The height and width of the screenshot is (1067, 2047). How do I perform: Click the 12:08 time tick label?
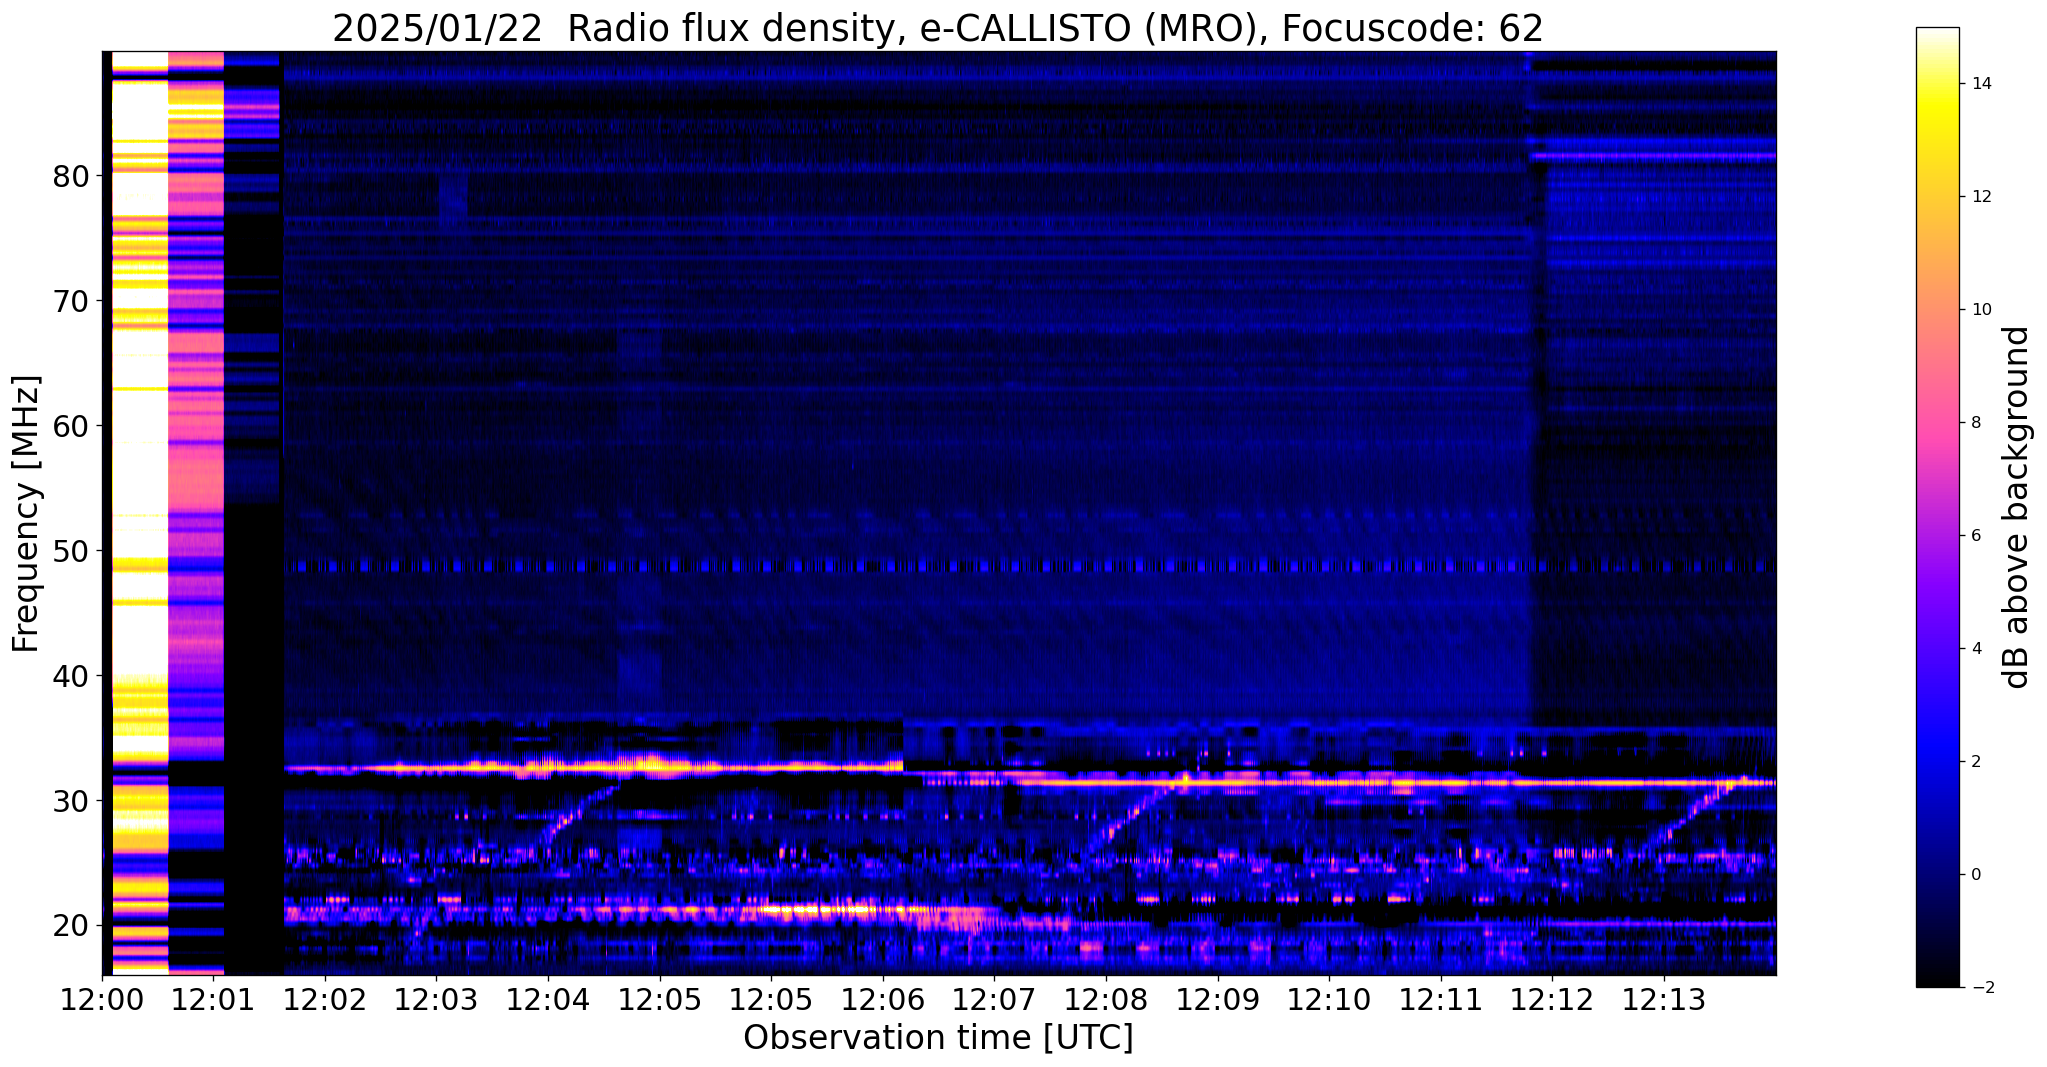click(1106, 1000)
